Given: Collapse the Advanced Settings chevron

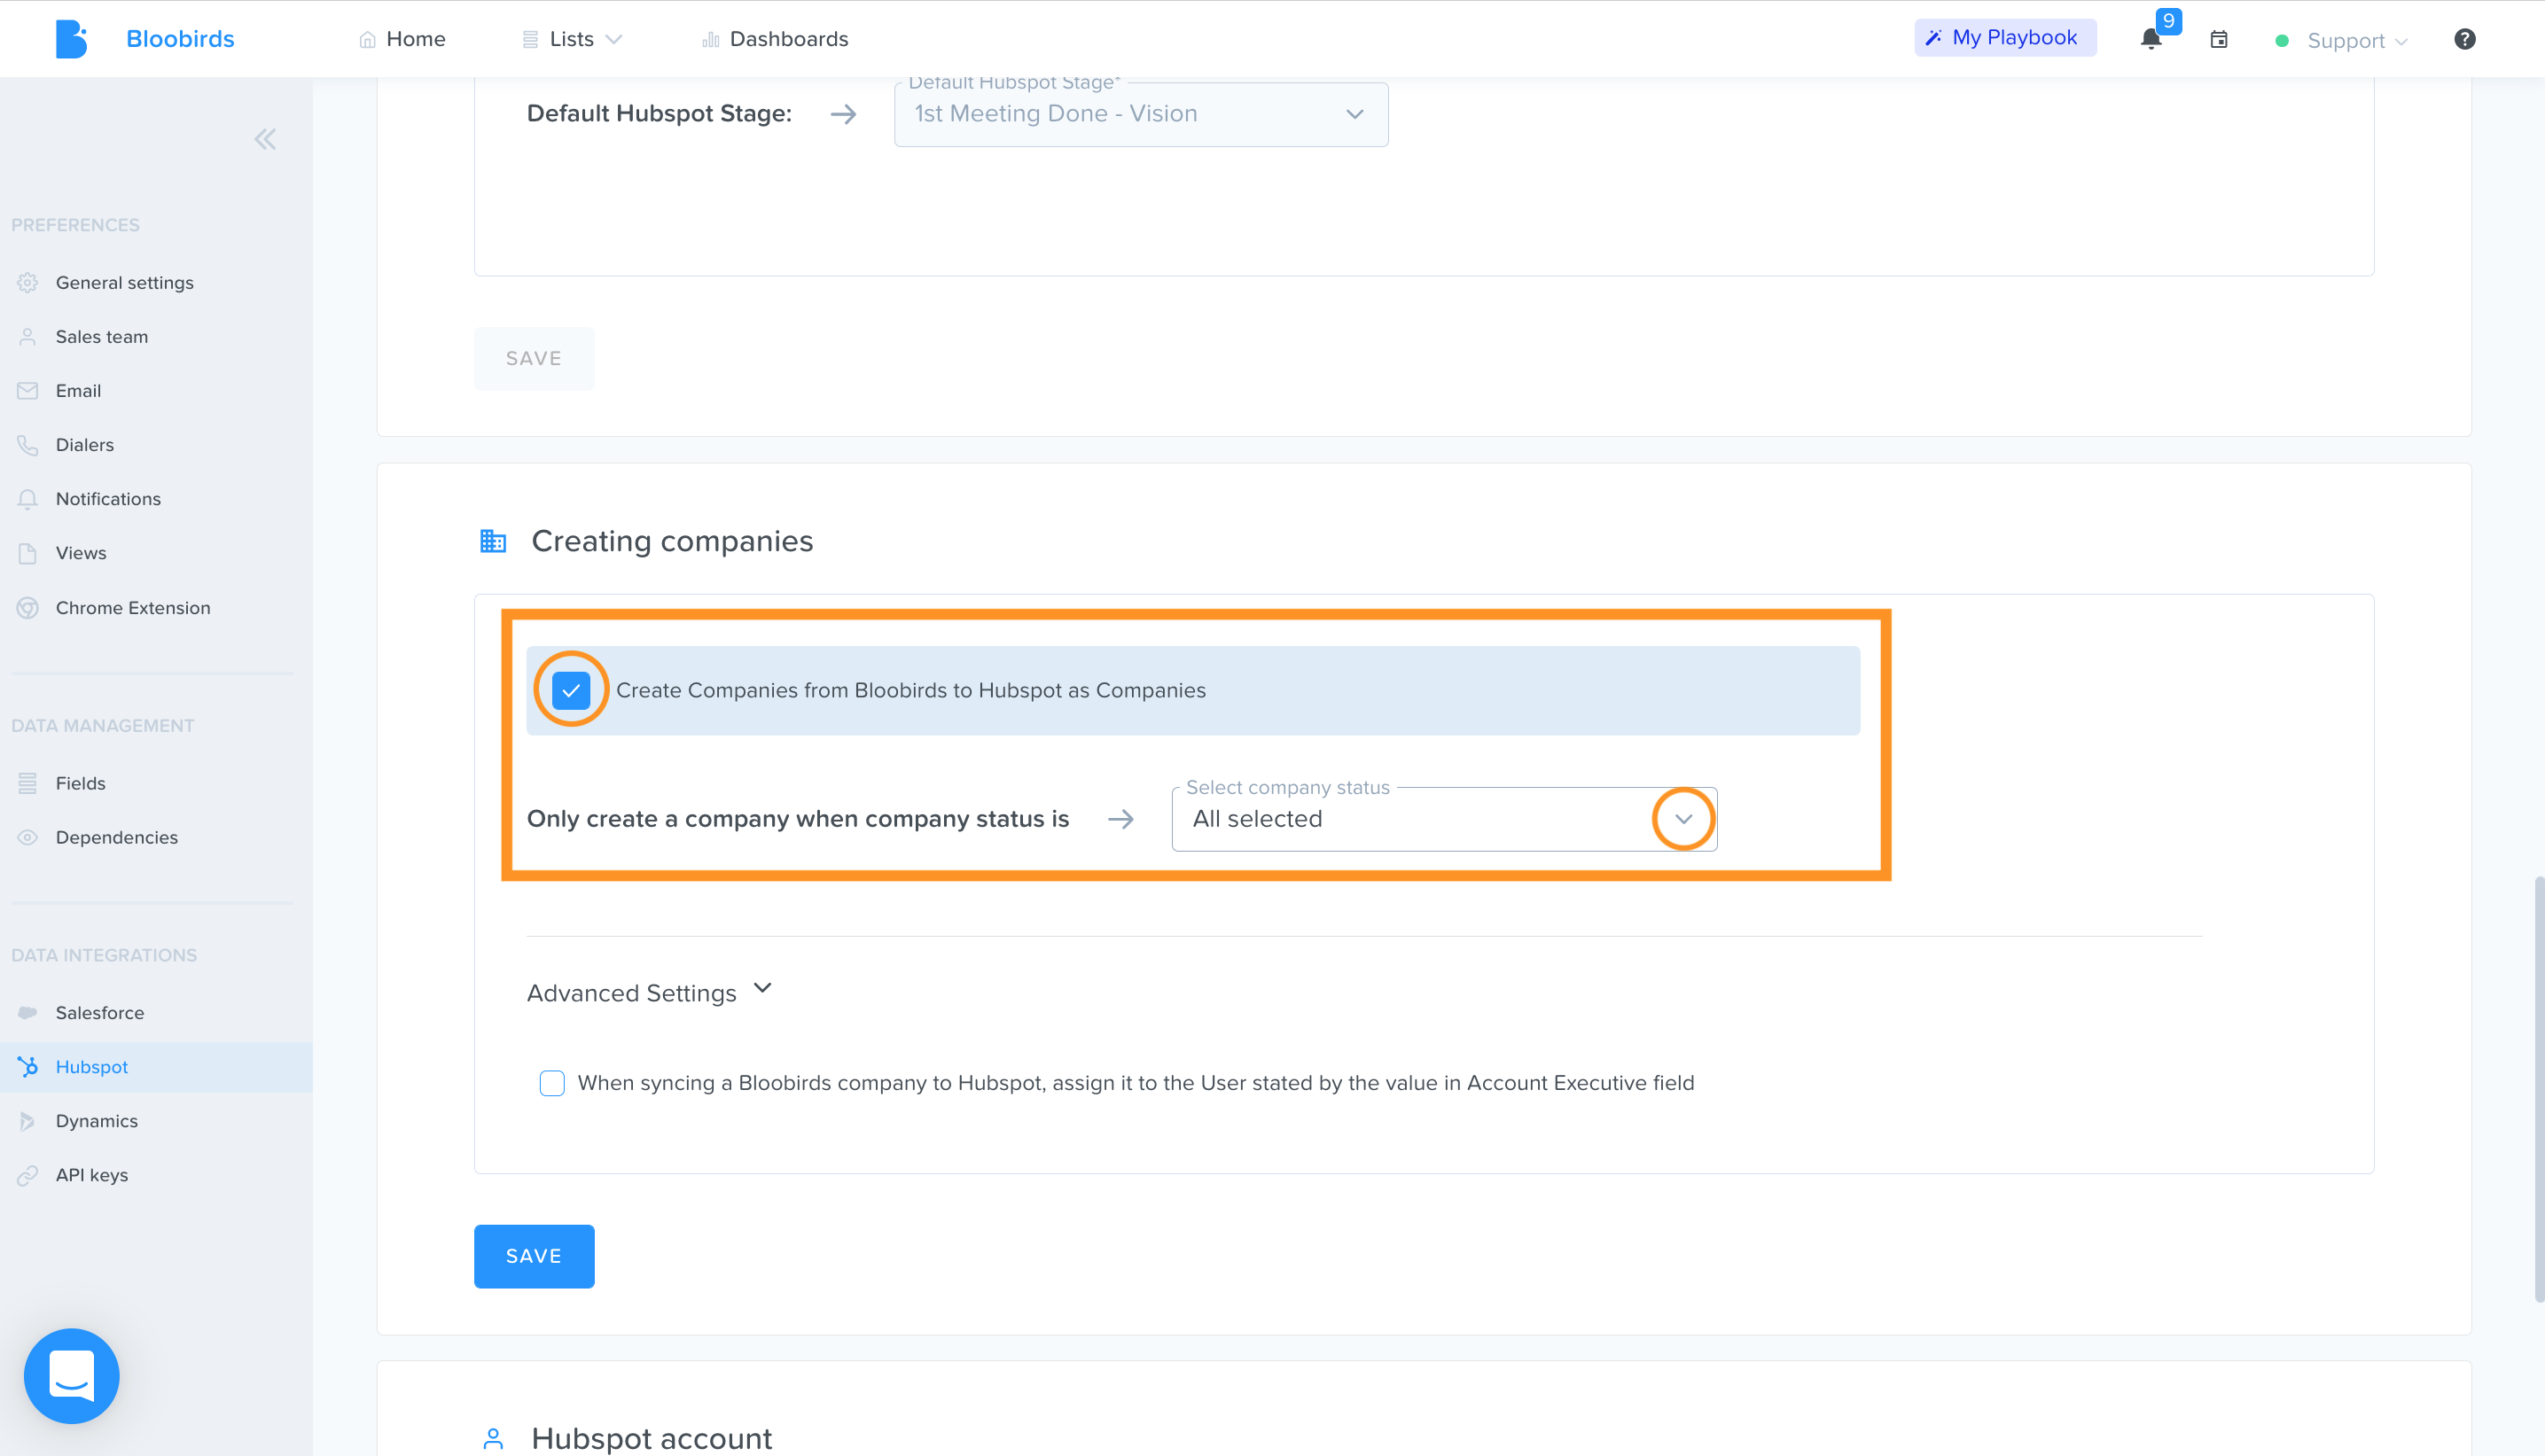Looking at the screenshot, I should pyautogui.click(x=763, y=988).
